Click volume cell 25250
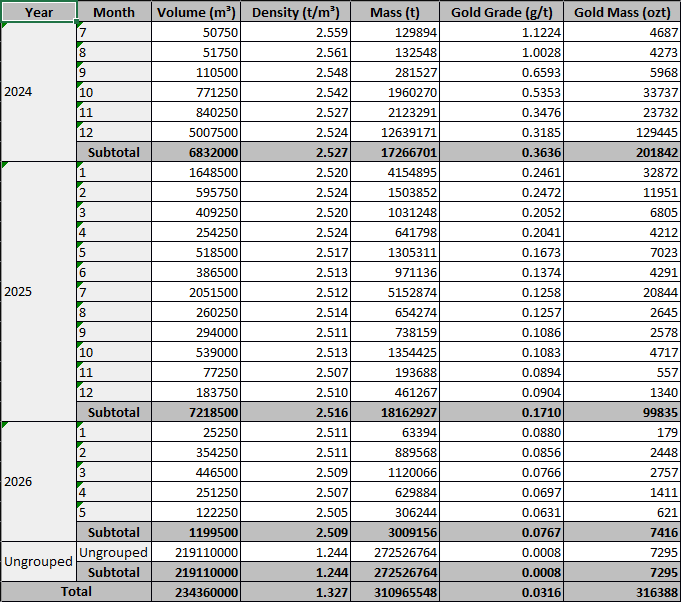The image size is (681, 602). click(196, 432)
